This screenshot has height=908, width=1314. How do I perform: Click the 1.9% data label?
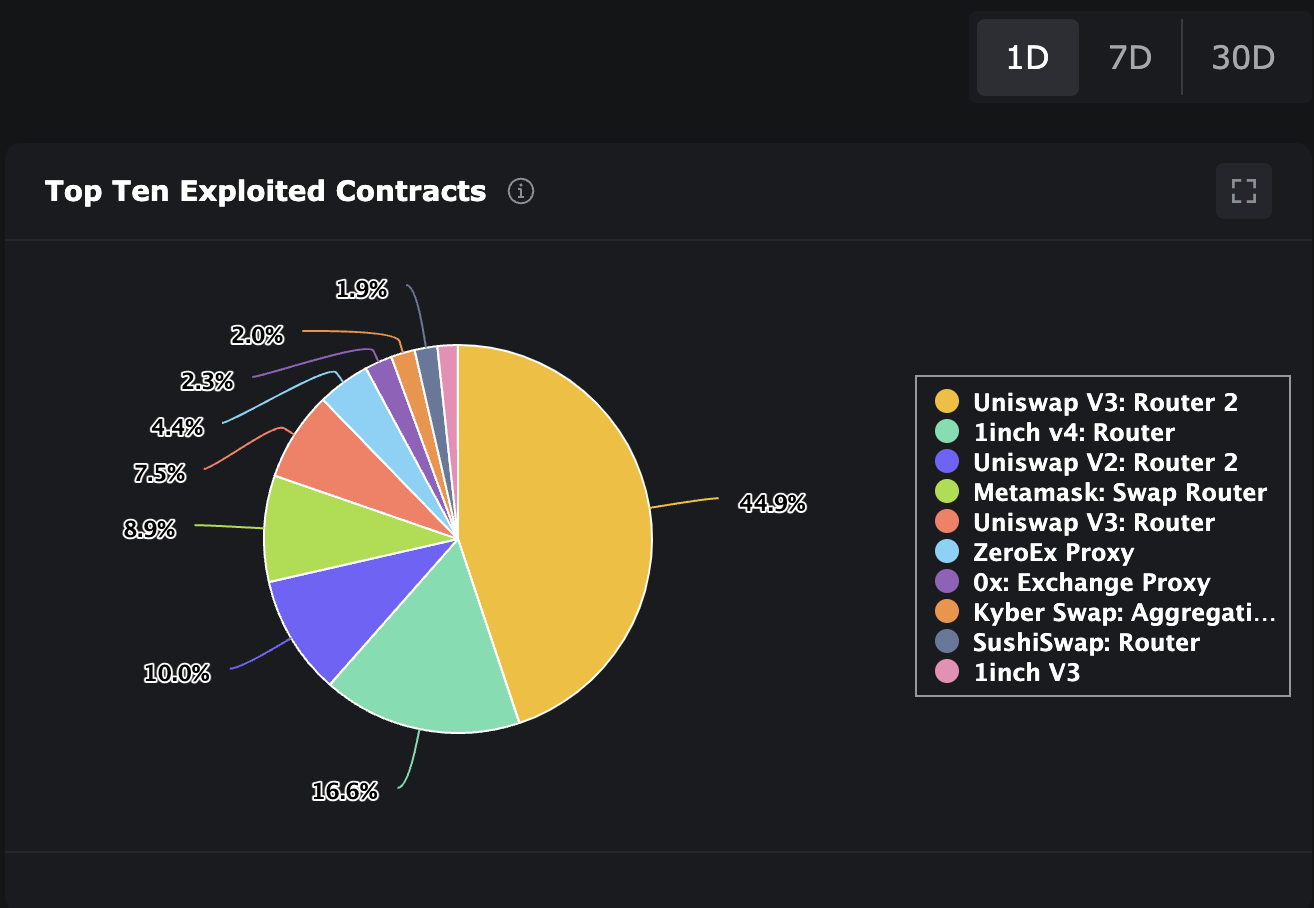coord(361,290)
